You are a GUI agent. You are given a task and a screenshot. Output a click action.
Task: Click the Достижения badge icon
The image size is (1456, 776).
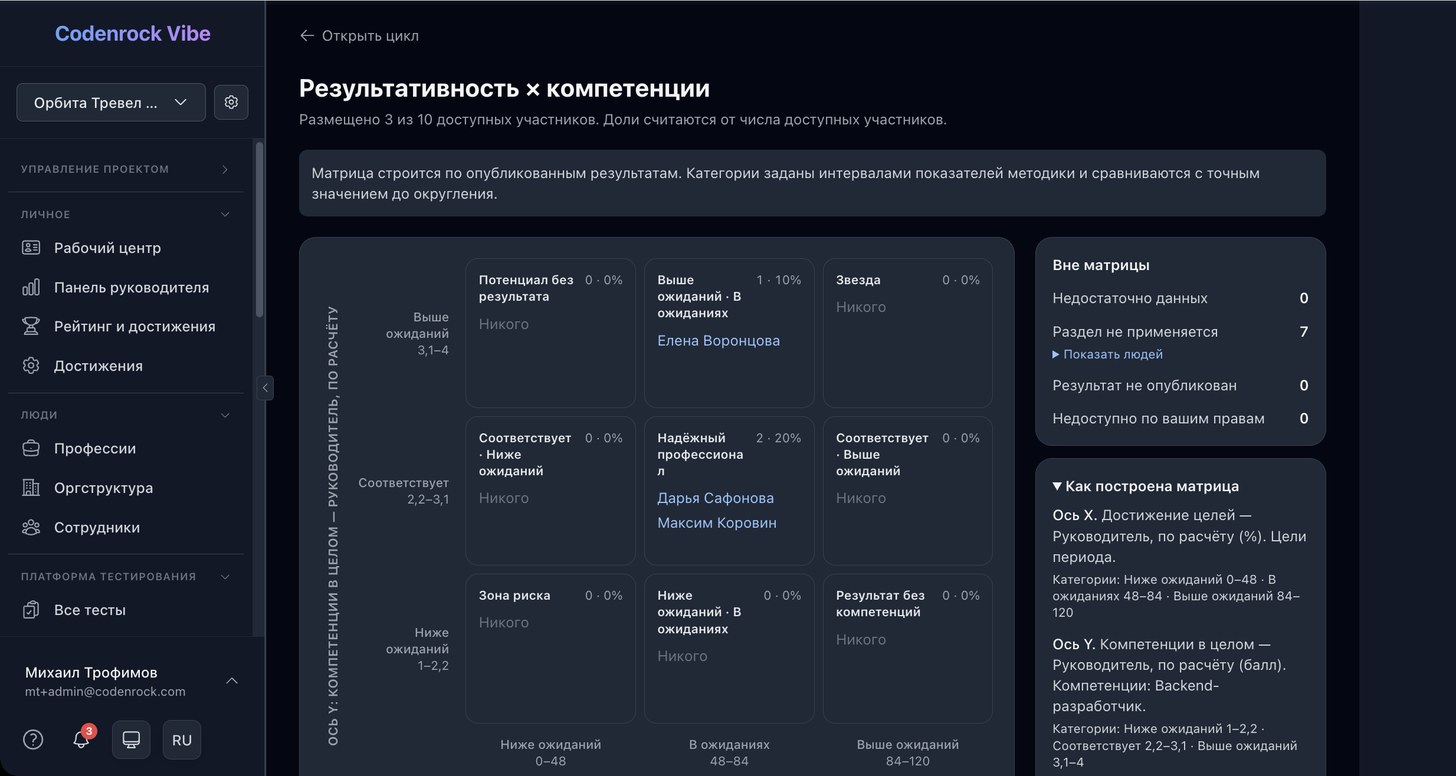(x=31, y=366)
